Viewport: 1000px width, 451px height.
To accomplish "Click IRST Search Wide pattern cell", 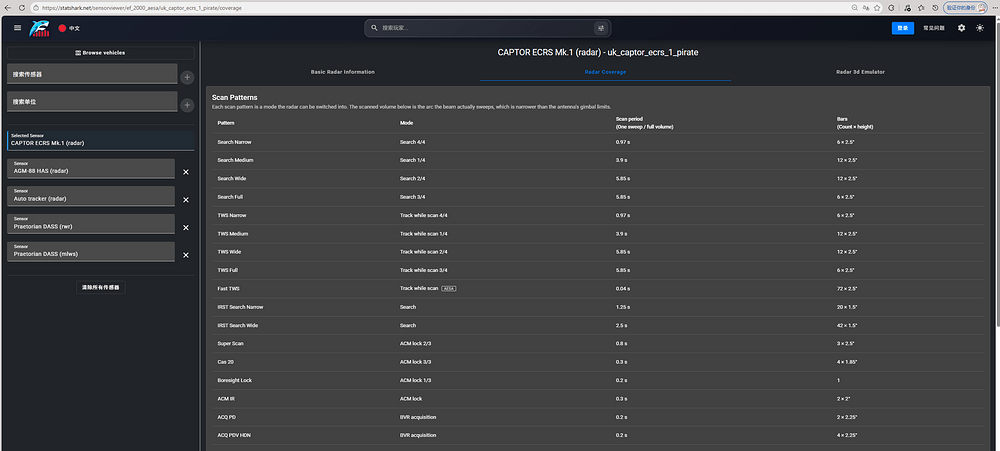I will [238, 325].
